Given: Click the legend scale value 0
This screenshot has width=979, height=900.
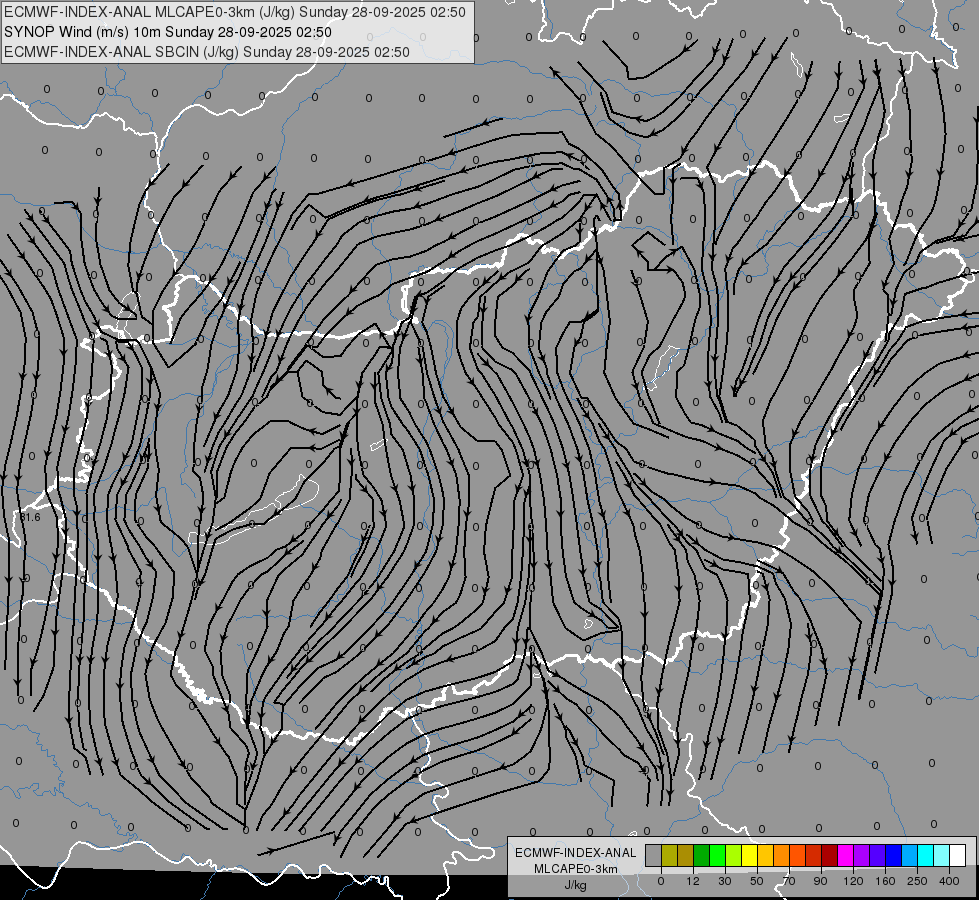Looking at the screenshot, I should (661, 881).
